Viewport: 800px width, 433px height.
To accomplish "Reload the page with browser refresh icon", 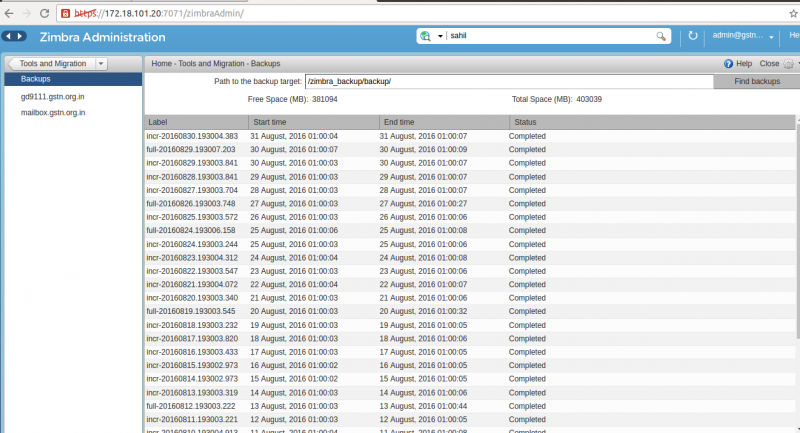I will pos(44,13).
